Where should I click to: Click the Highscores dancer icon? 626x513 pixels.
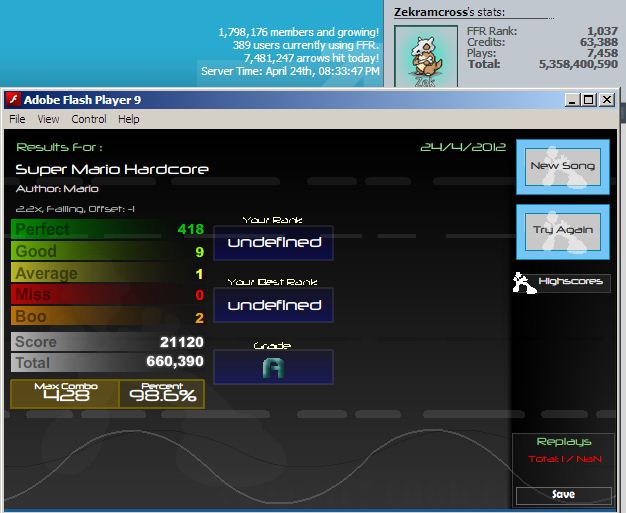pyautogui.click(x=524, y=283)
